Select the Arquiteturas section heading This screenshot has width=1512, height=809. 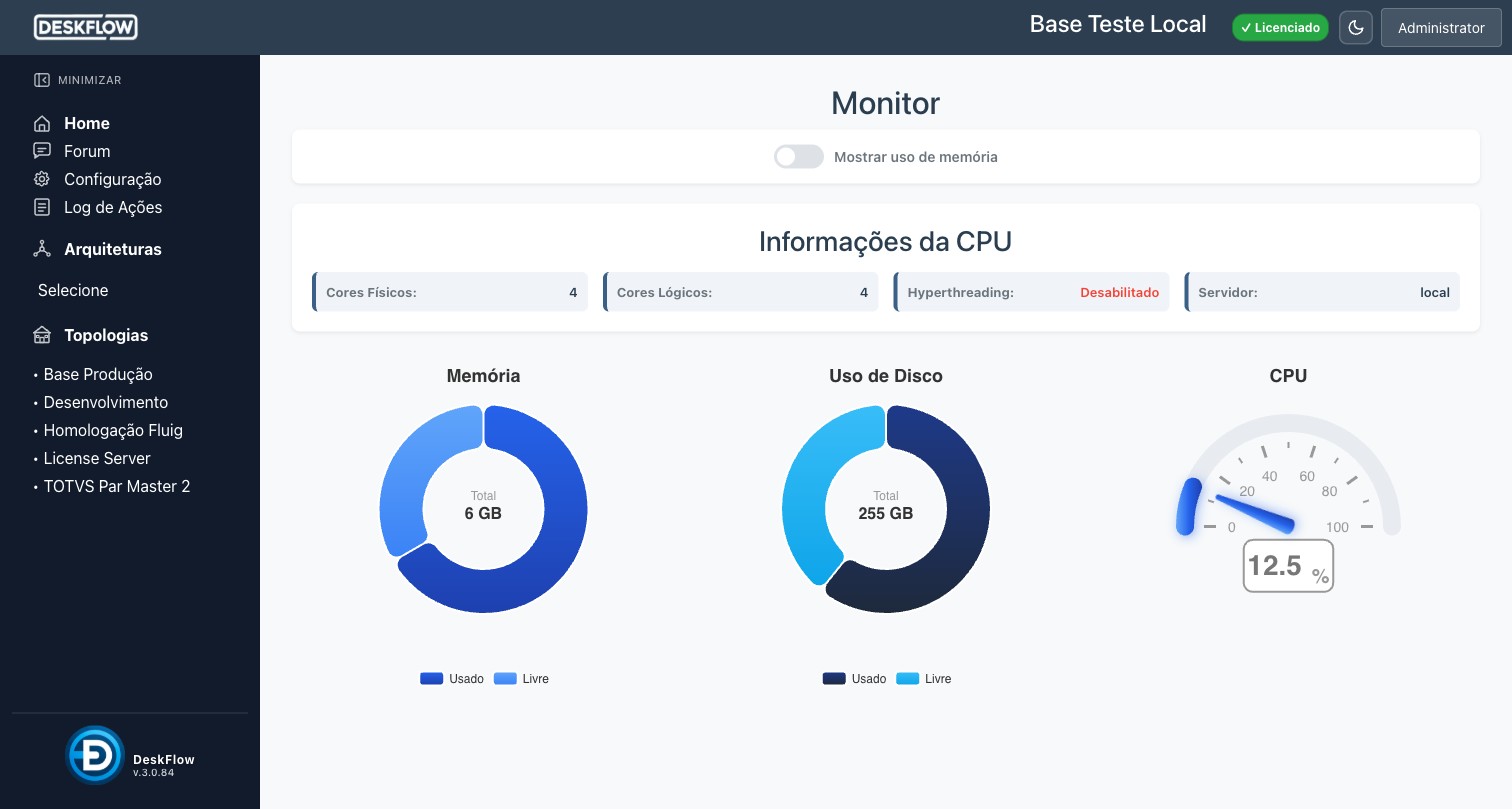click(x=113, y=249)
